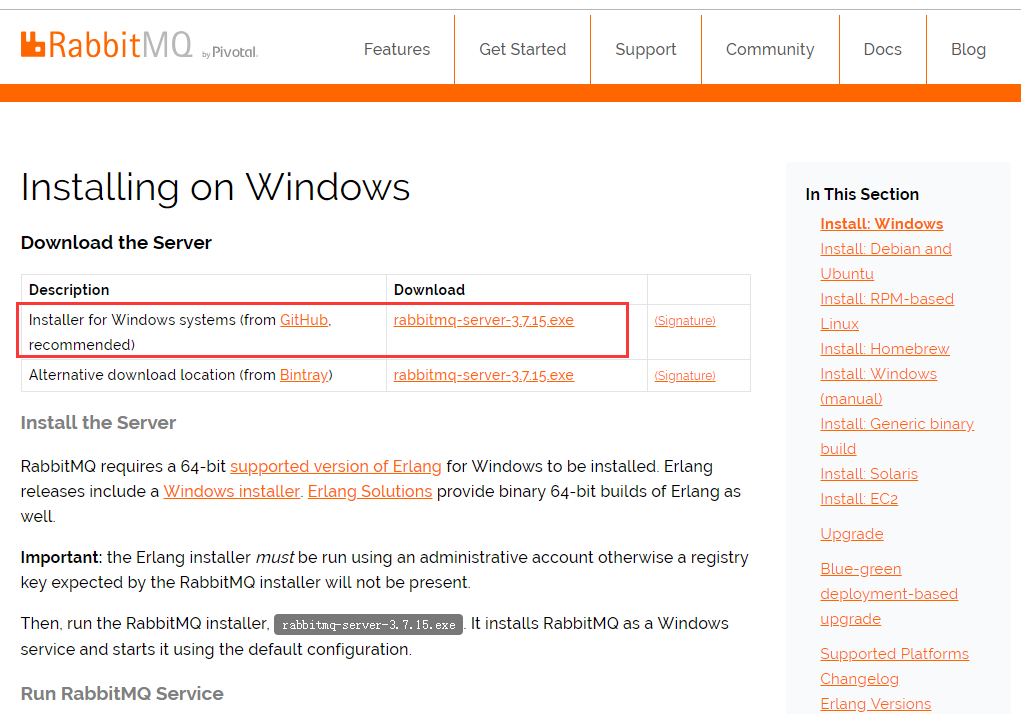
Task: Open the Get Started menu
Action: [x=522, y=49]
